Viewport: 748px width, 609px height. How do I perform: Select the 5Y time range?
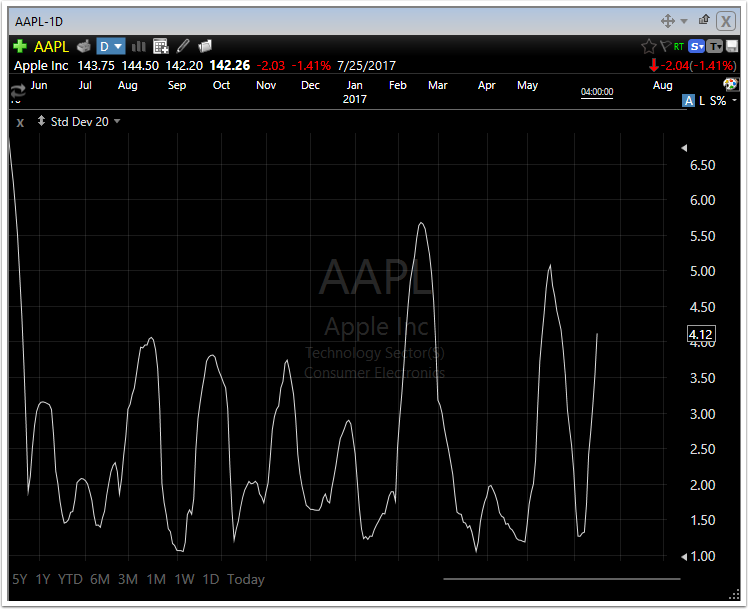(20, 579)
